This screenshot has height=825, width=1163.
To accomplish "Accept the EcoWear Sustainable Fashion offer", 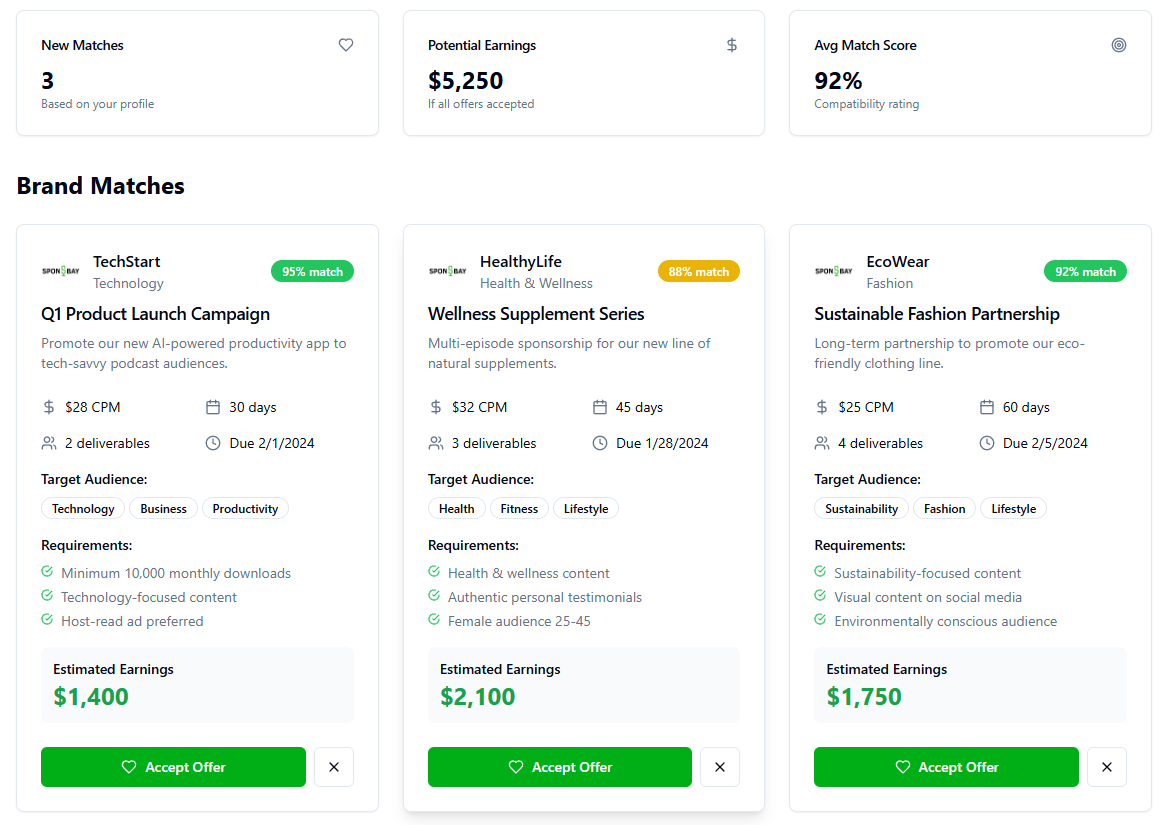I will 946,767.
